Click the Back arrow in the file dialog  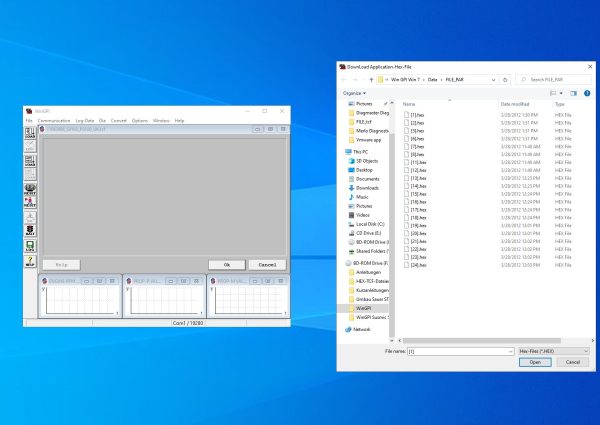click(x=344, y=80)
